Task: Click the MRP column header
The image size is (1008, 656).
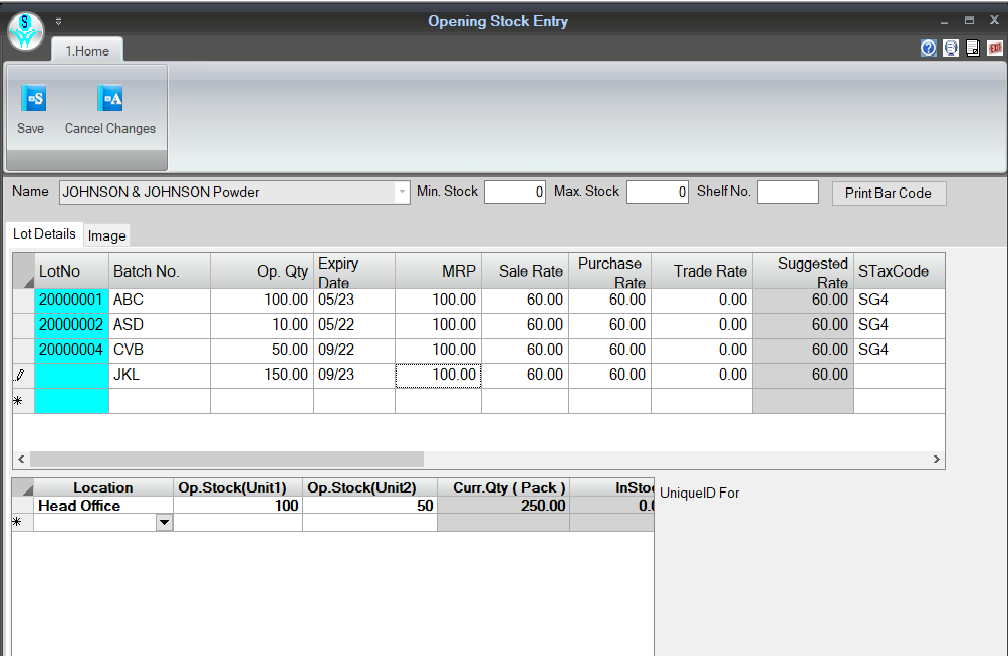Action: [x=438, y=271]
